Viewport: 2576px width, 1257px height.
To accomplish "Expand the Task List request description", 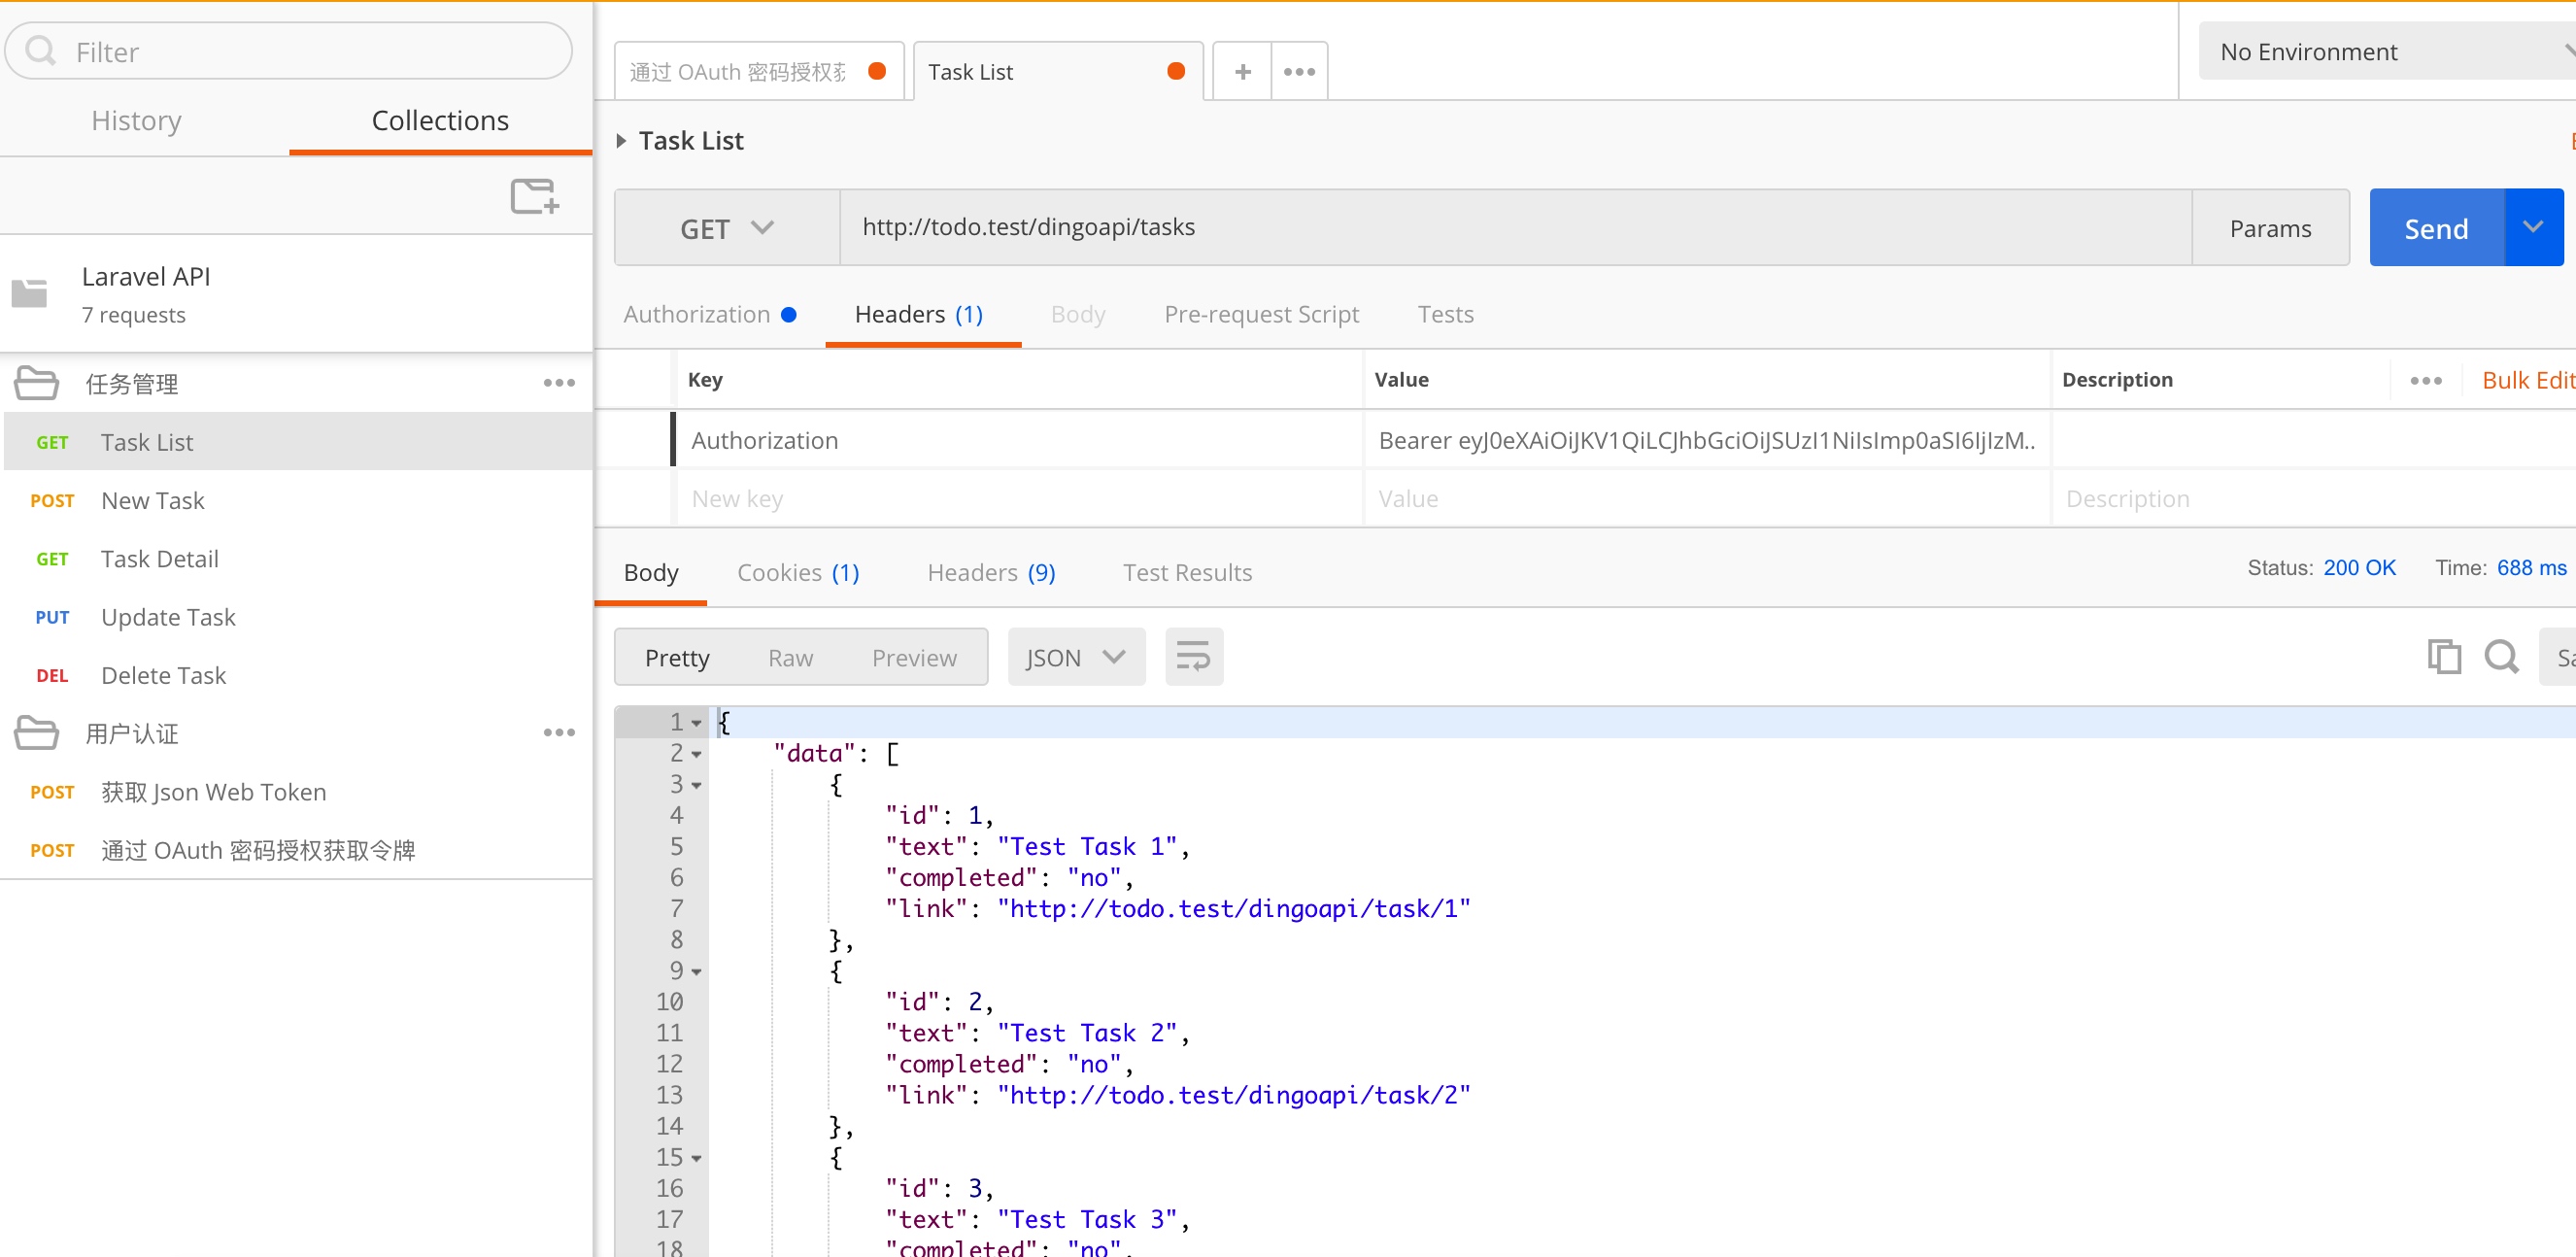I will [x=621, y=141].
